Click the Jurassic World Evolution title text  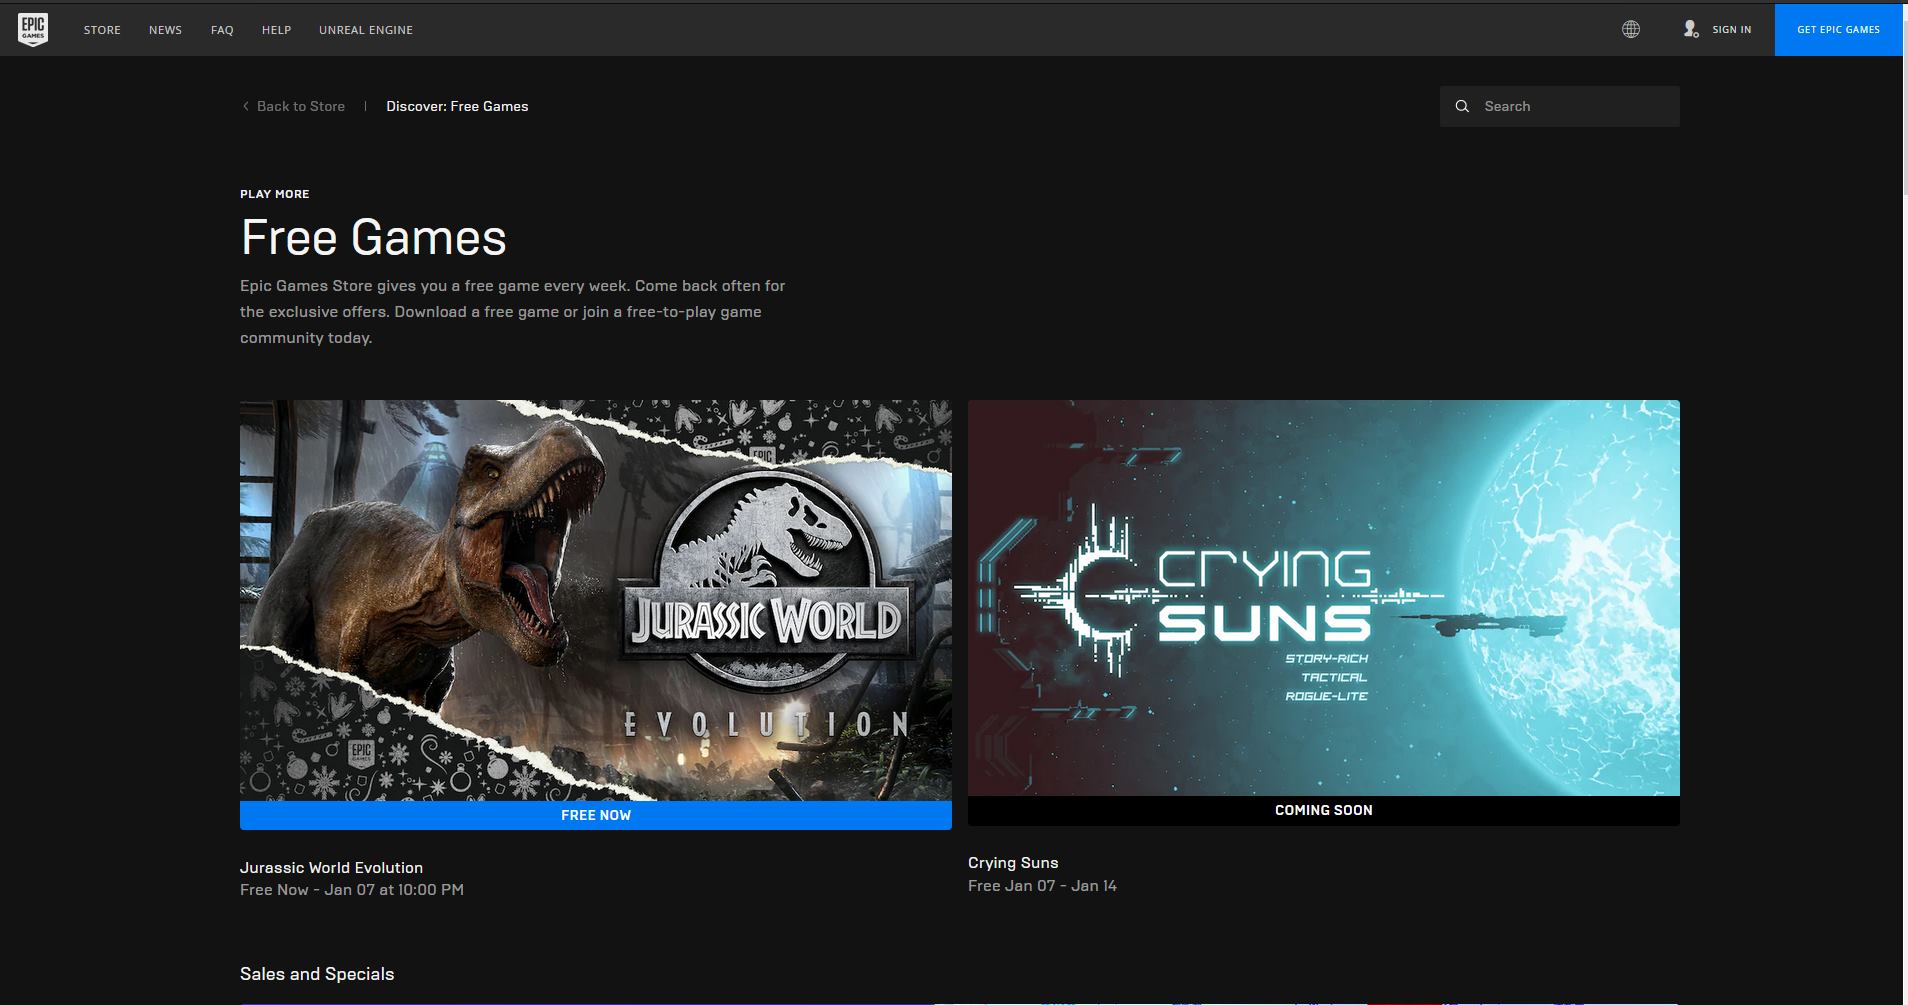(x=331, y=867)
